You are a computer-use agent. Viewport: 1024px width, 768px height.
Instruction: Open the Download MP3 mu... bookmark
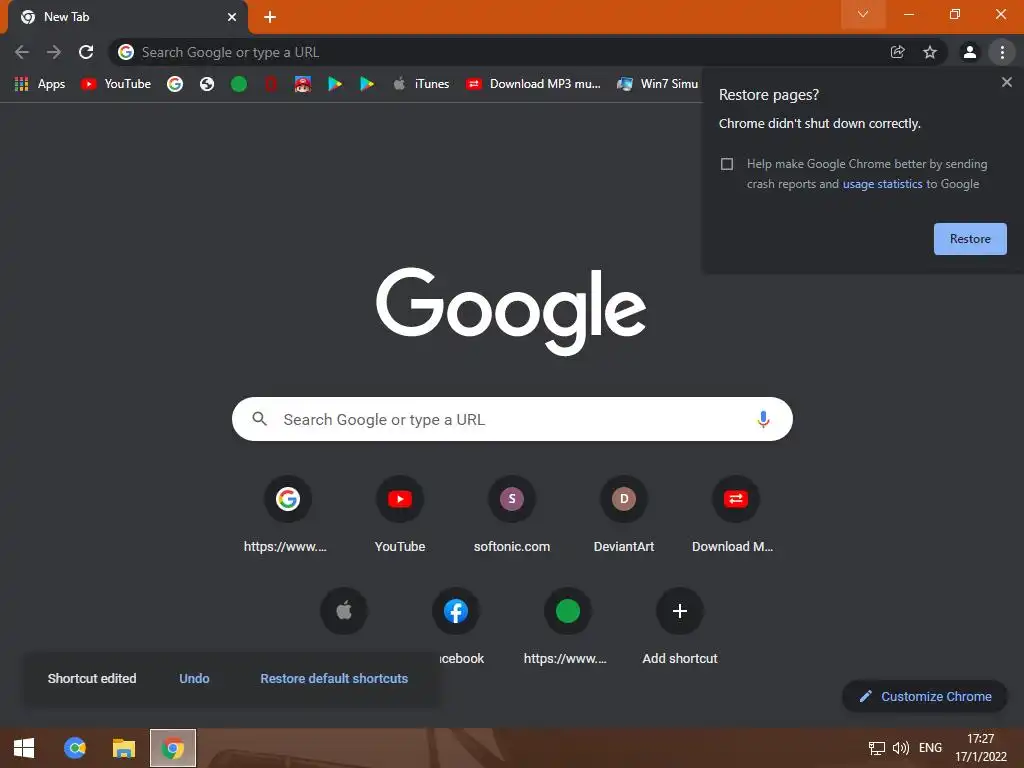tap(533, 84)
